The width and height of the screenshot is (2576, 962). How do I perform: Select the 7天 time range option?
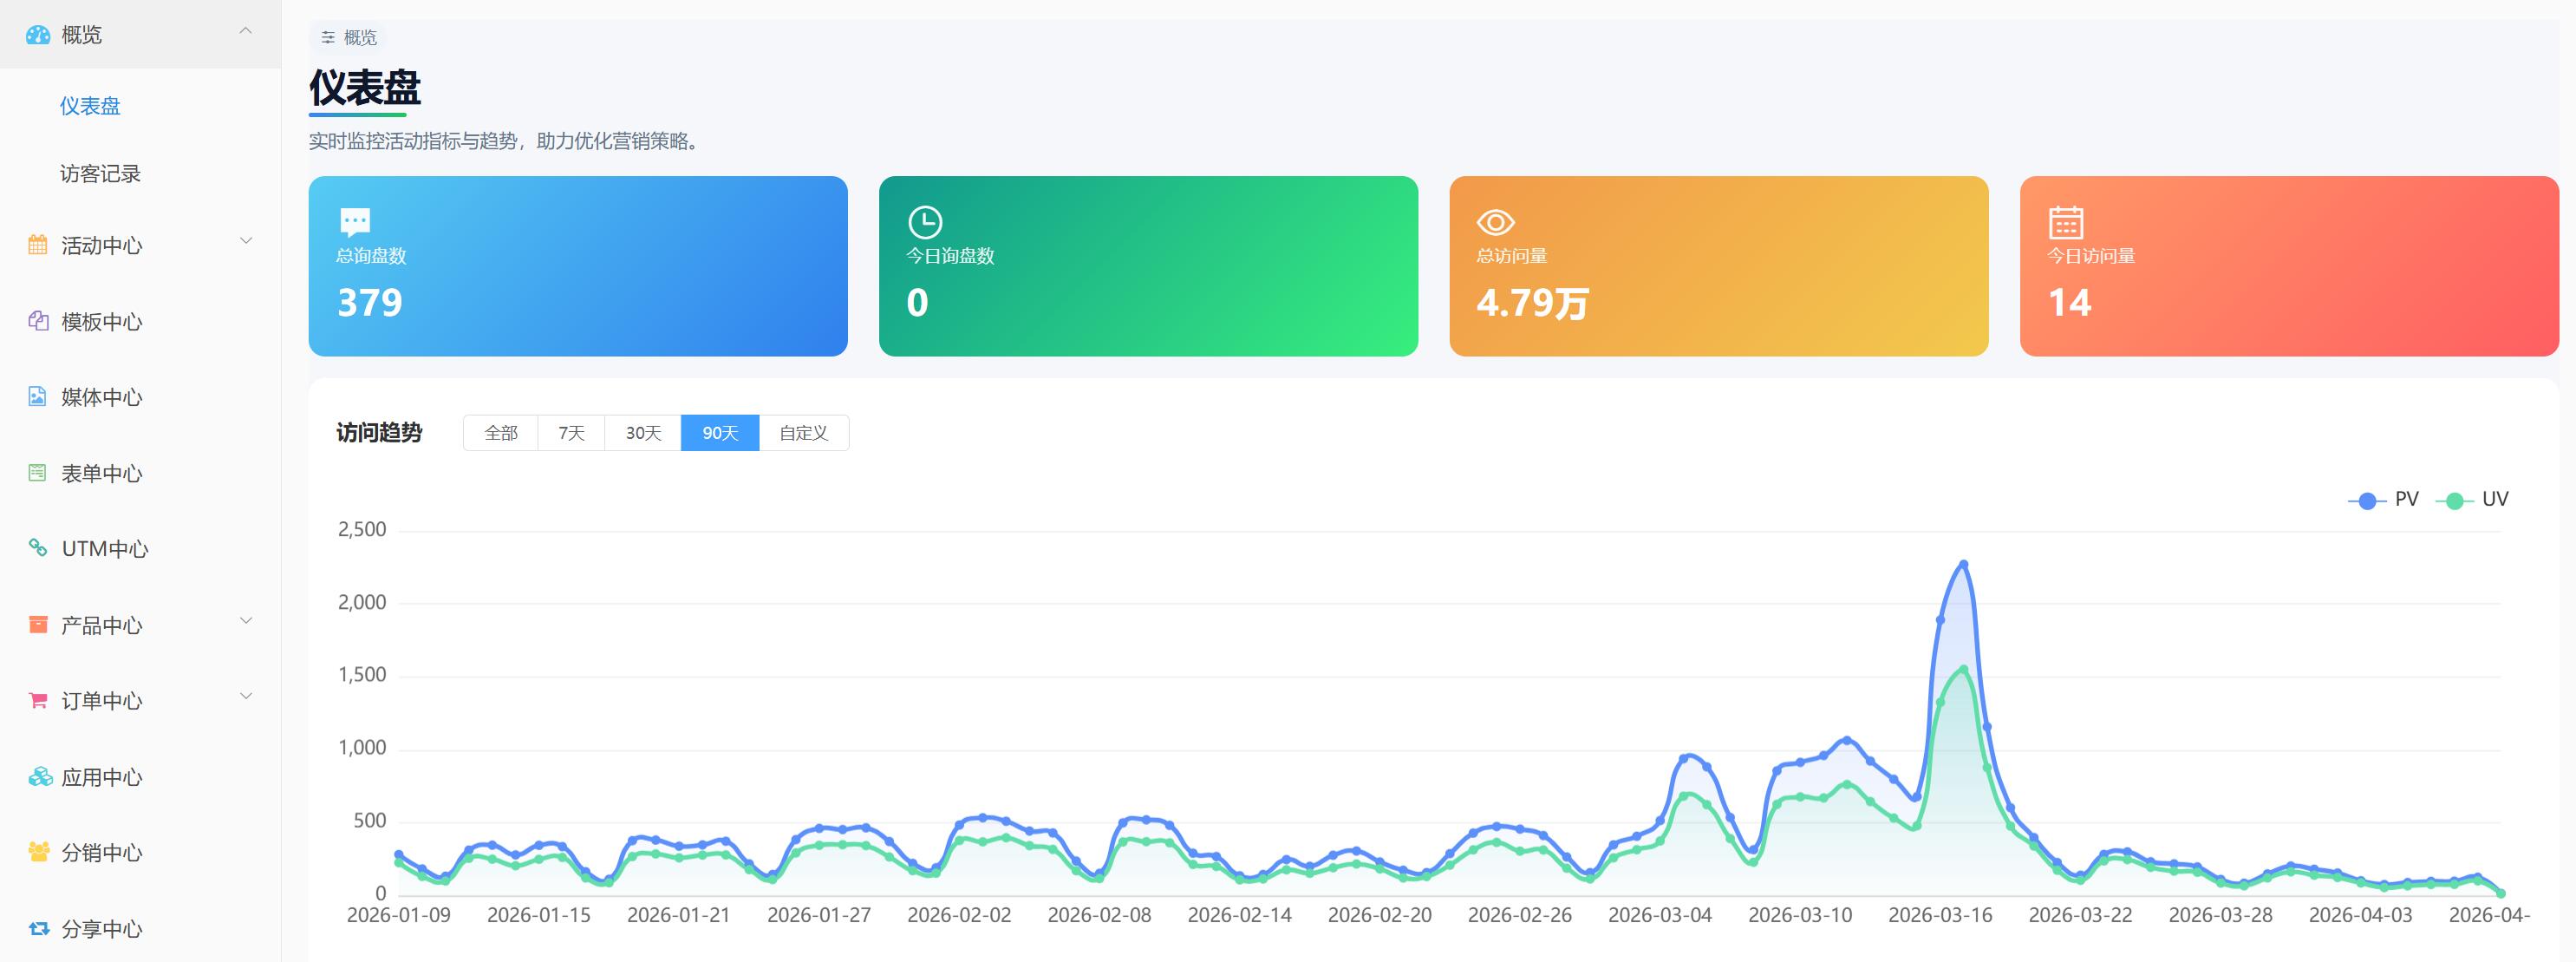571,433
